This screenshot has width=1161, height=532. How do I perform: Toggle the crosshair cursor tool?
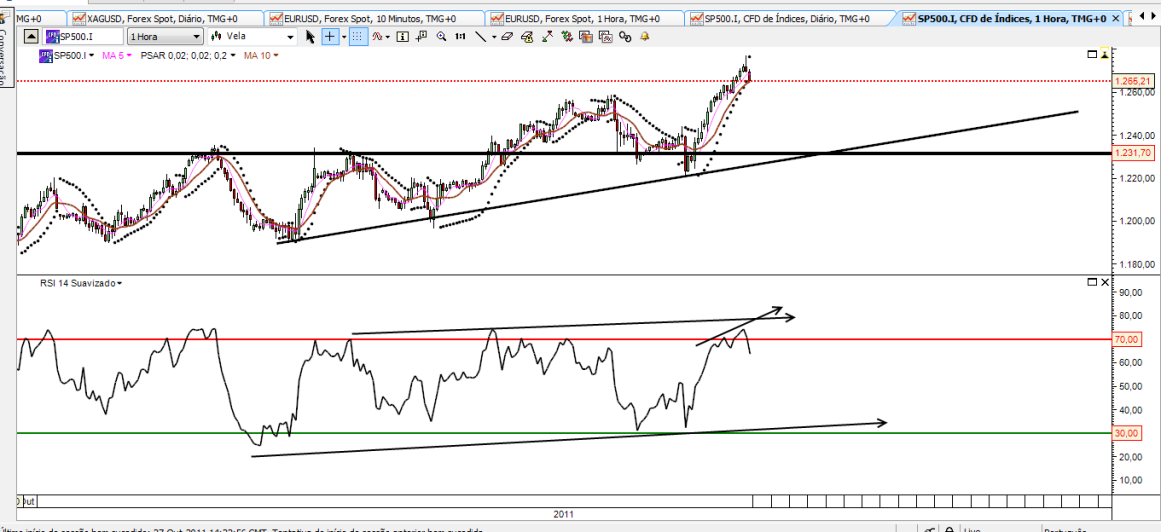[330, 36]
